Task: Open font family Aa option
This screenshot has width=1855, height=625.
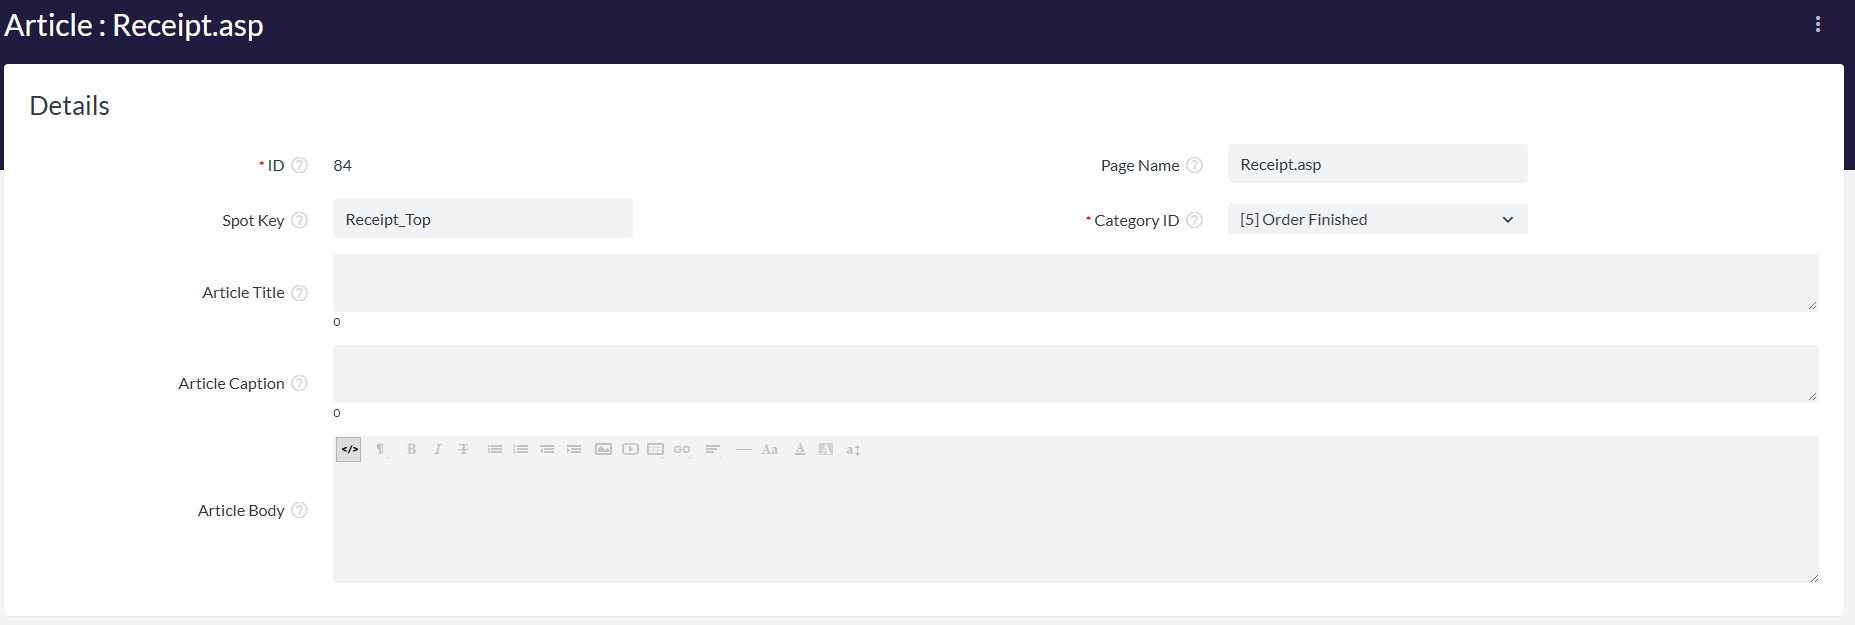Action: 769,450
